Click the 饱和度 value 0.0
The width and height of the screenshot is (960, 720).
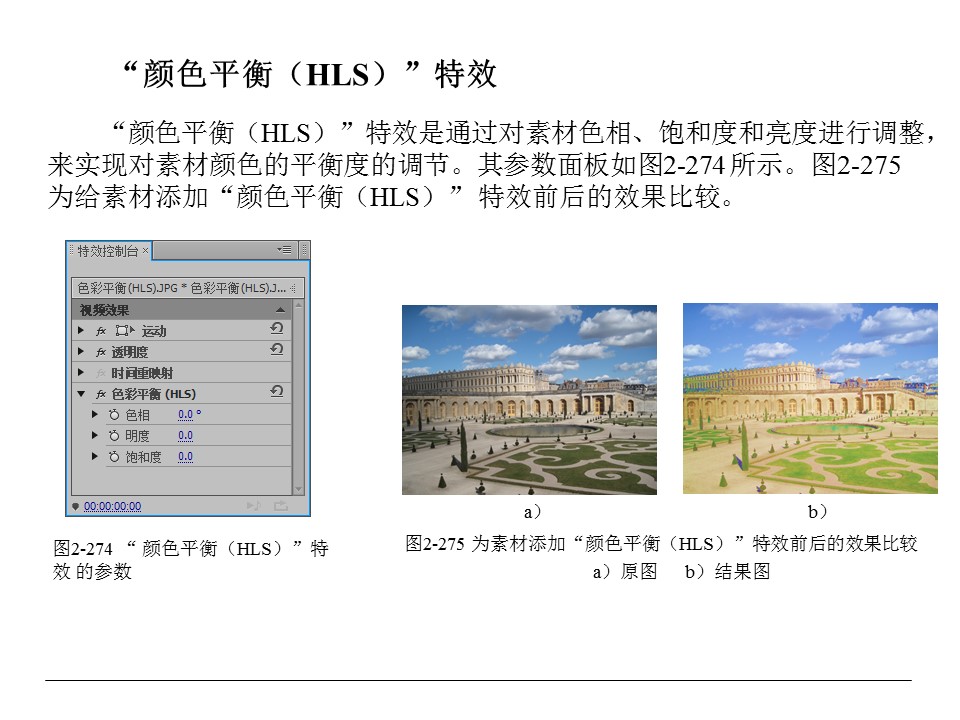(x=186, y=456)
